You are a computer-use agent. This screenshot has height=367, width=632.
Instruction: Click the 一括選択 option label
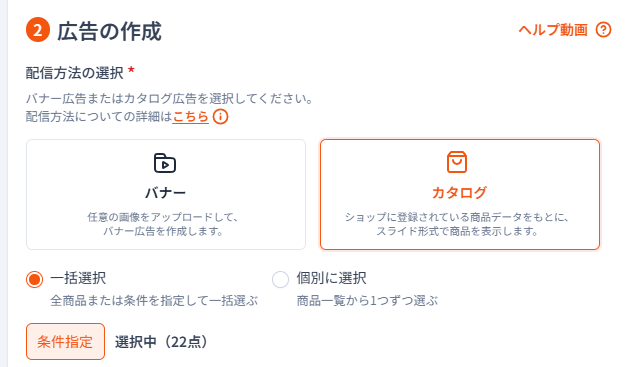pos(78,278)
